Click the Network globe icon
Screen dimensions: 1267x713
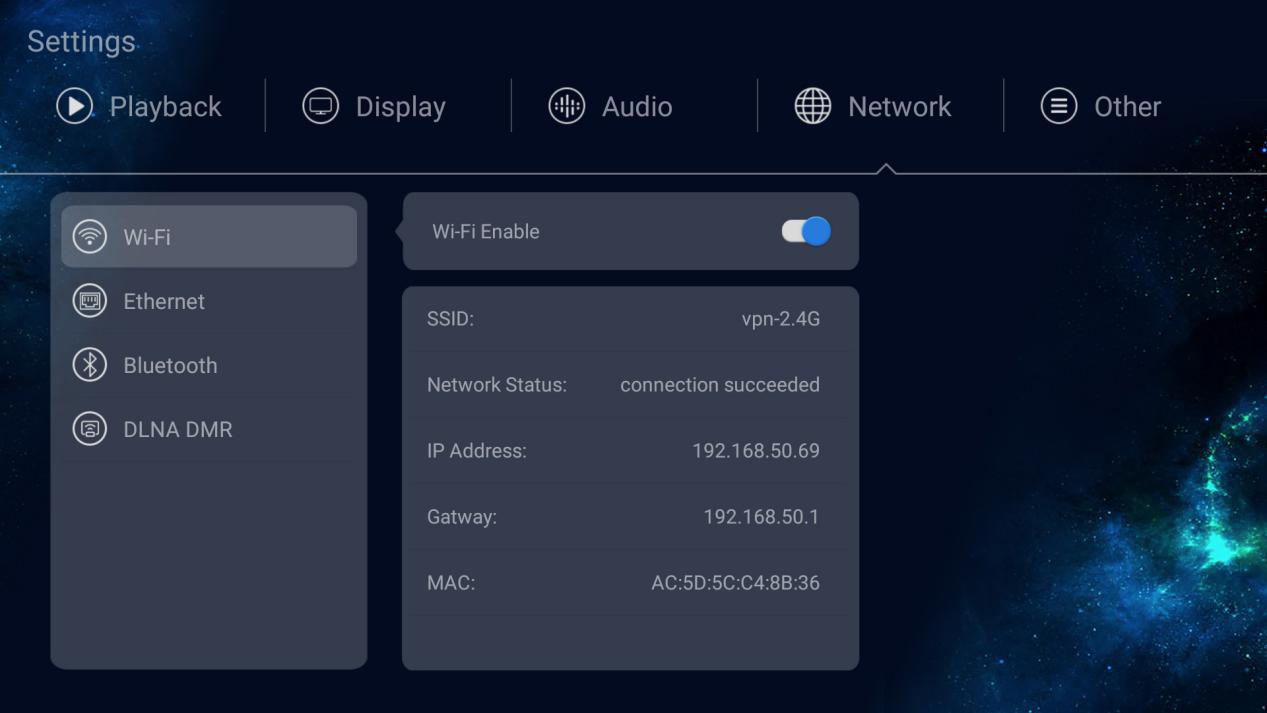tap(812, 106)
